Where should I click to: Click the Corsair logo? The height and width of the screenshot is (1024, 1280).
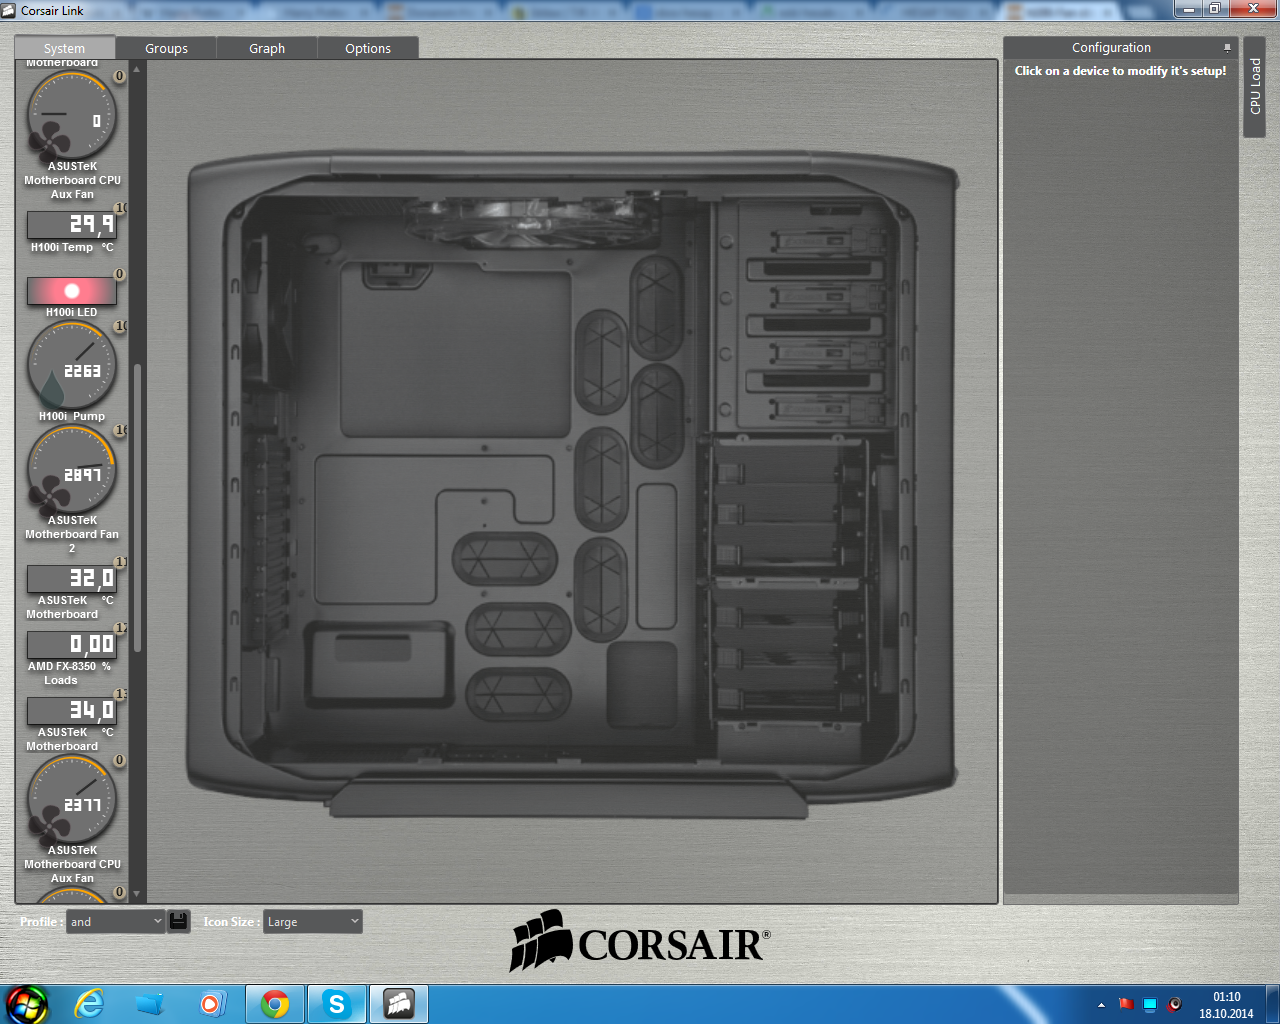tap(640, 941)
